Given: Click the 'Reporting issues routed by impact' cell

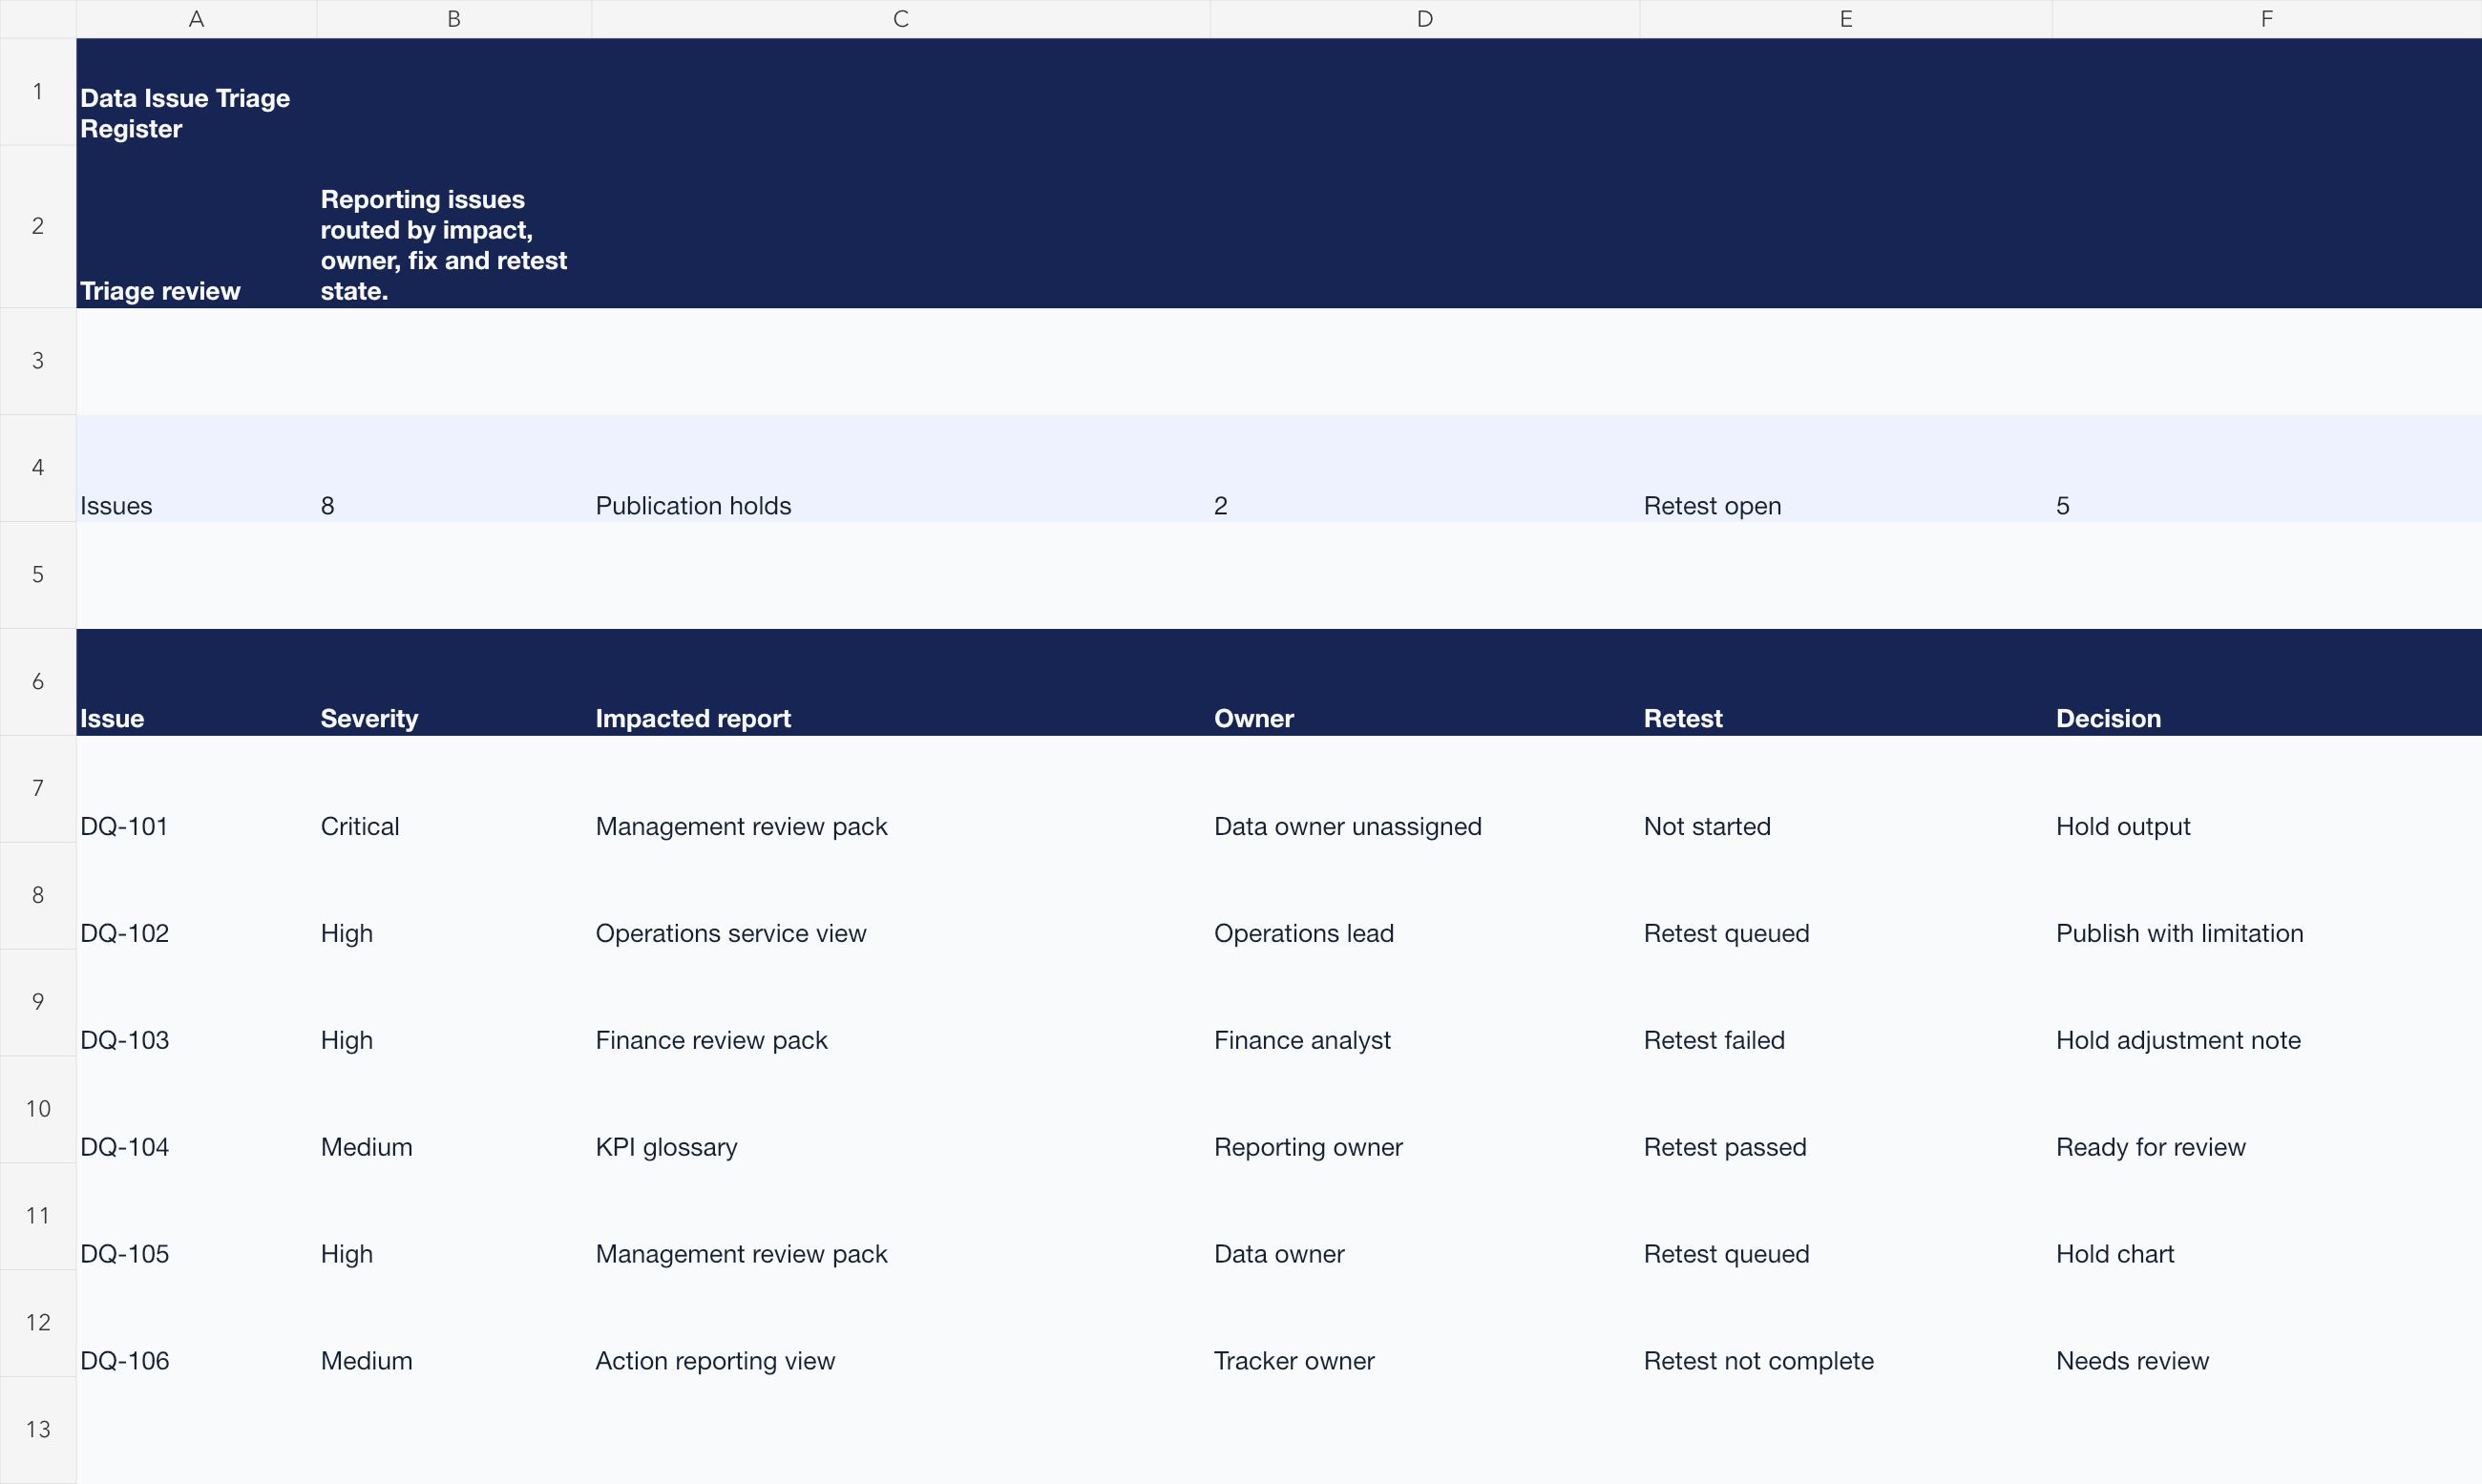Looking at the screenshot, I should tap(454, 227).
